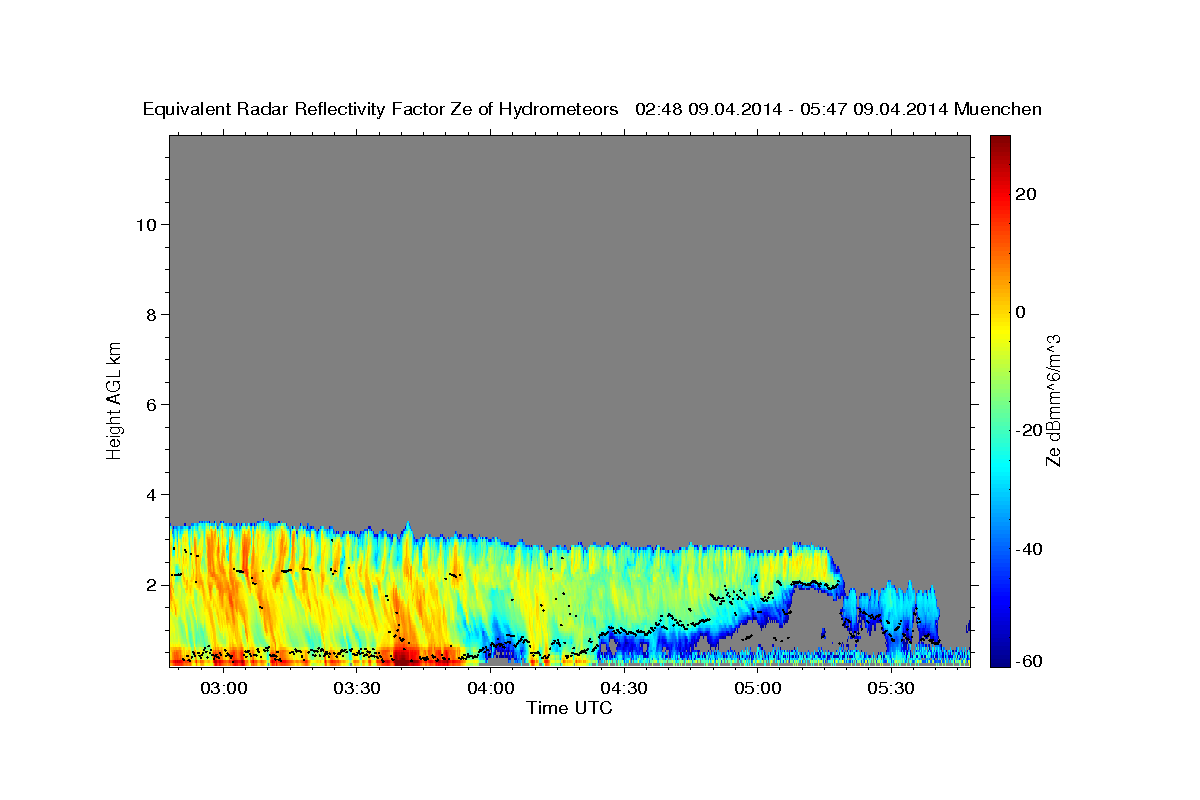Click the '03:30' time tick label
Viewport: 1200px width, 800px height.
(x=357, y=689)
